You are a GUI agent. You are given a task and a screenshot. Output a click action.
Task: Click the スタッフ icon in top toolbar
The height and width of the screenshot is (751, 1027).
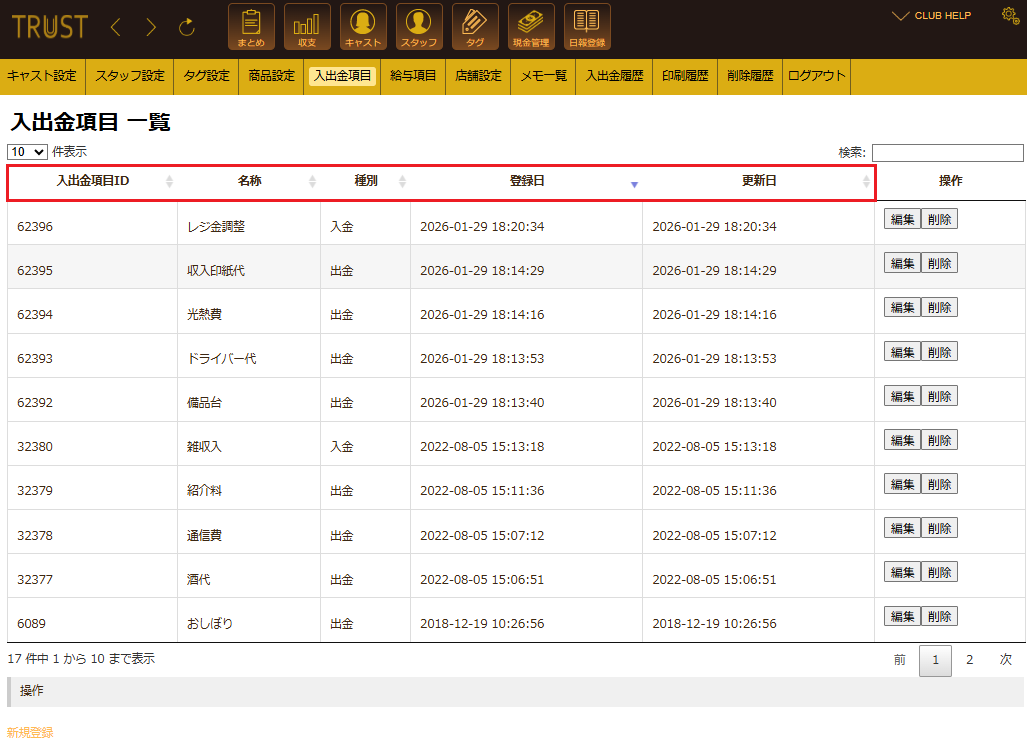419,27
